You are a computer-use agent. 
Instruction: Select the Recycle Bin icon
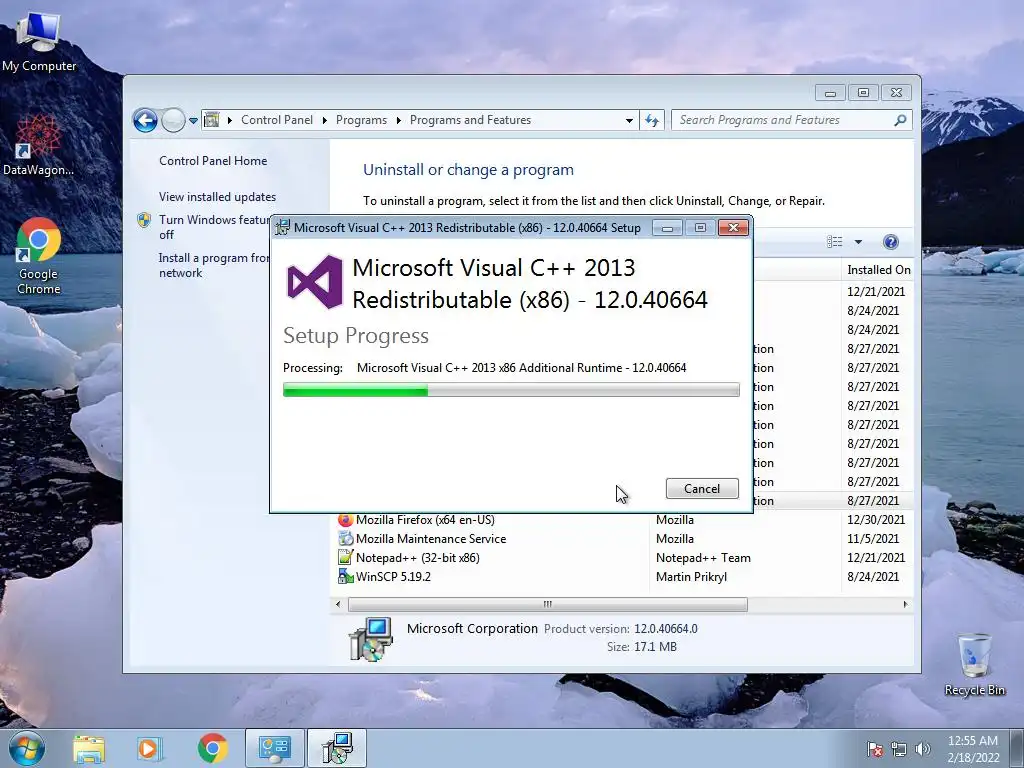(x=974, y=664)
